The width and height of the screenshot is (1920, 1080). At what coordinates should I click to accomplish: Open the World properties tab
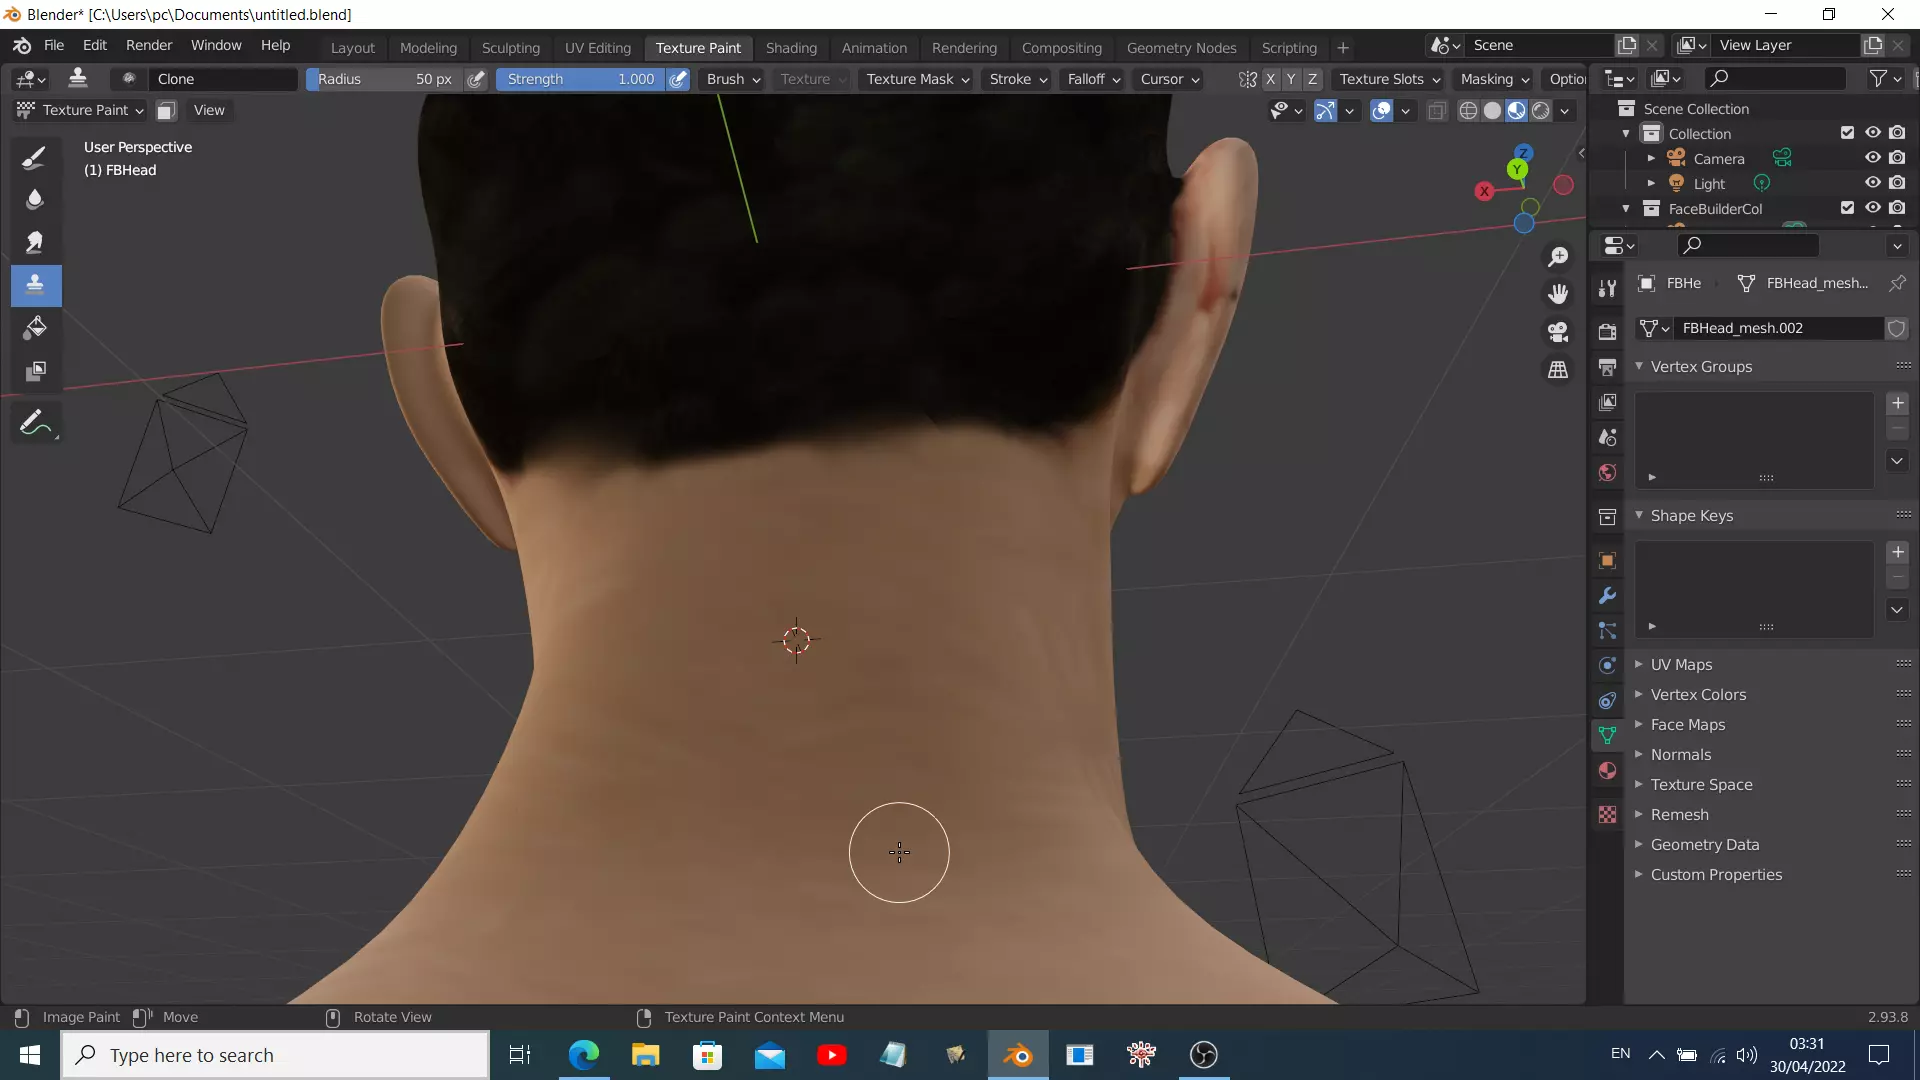click(1607, 473)
